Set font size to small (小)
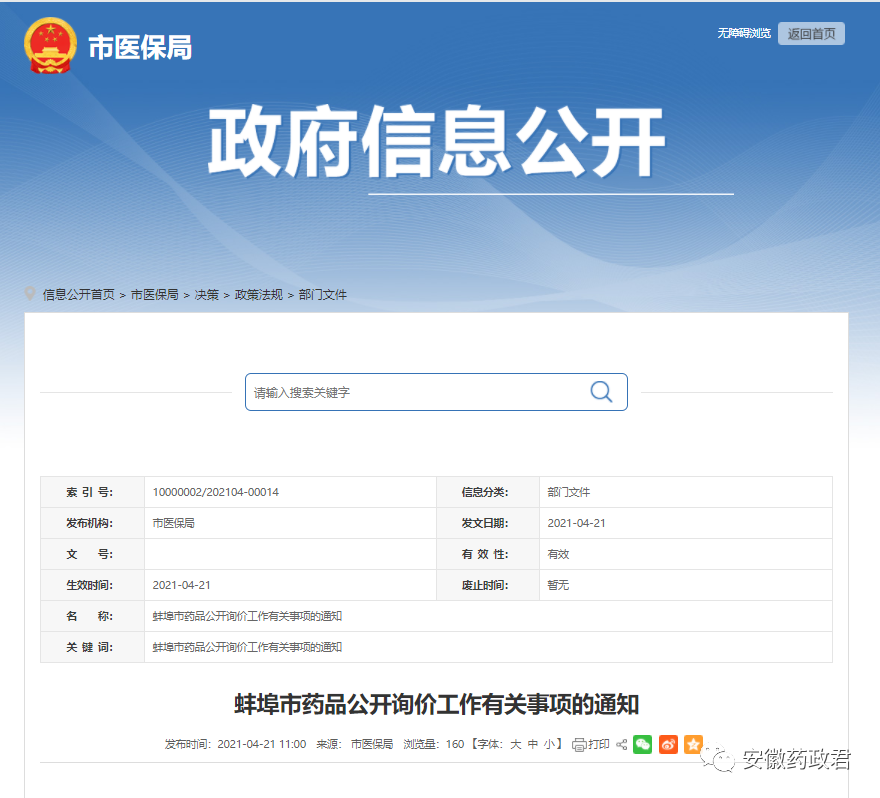This screenshot has width=880, height=798. [550, 744]
